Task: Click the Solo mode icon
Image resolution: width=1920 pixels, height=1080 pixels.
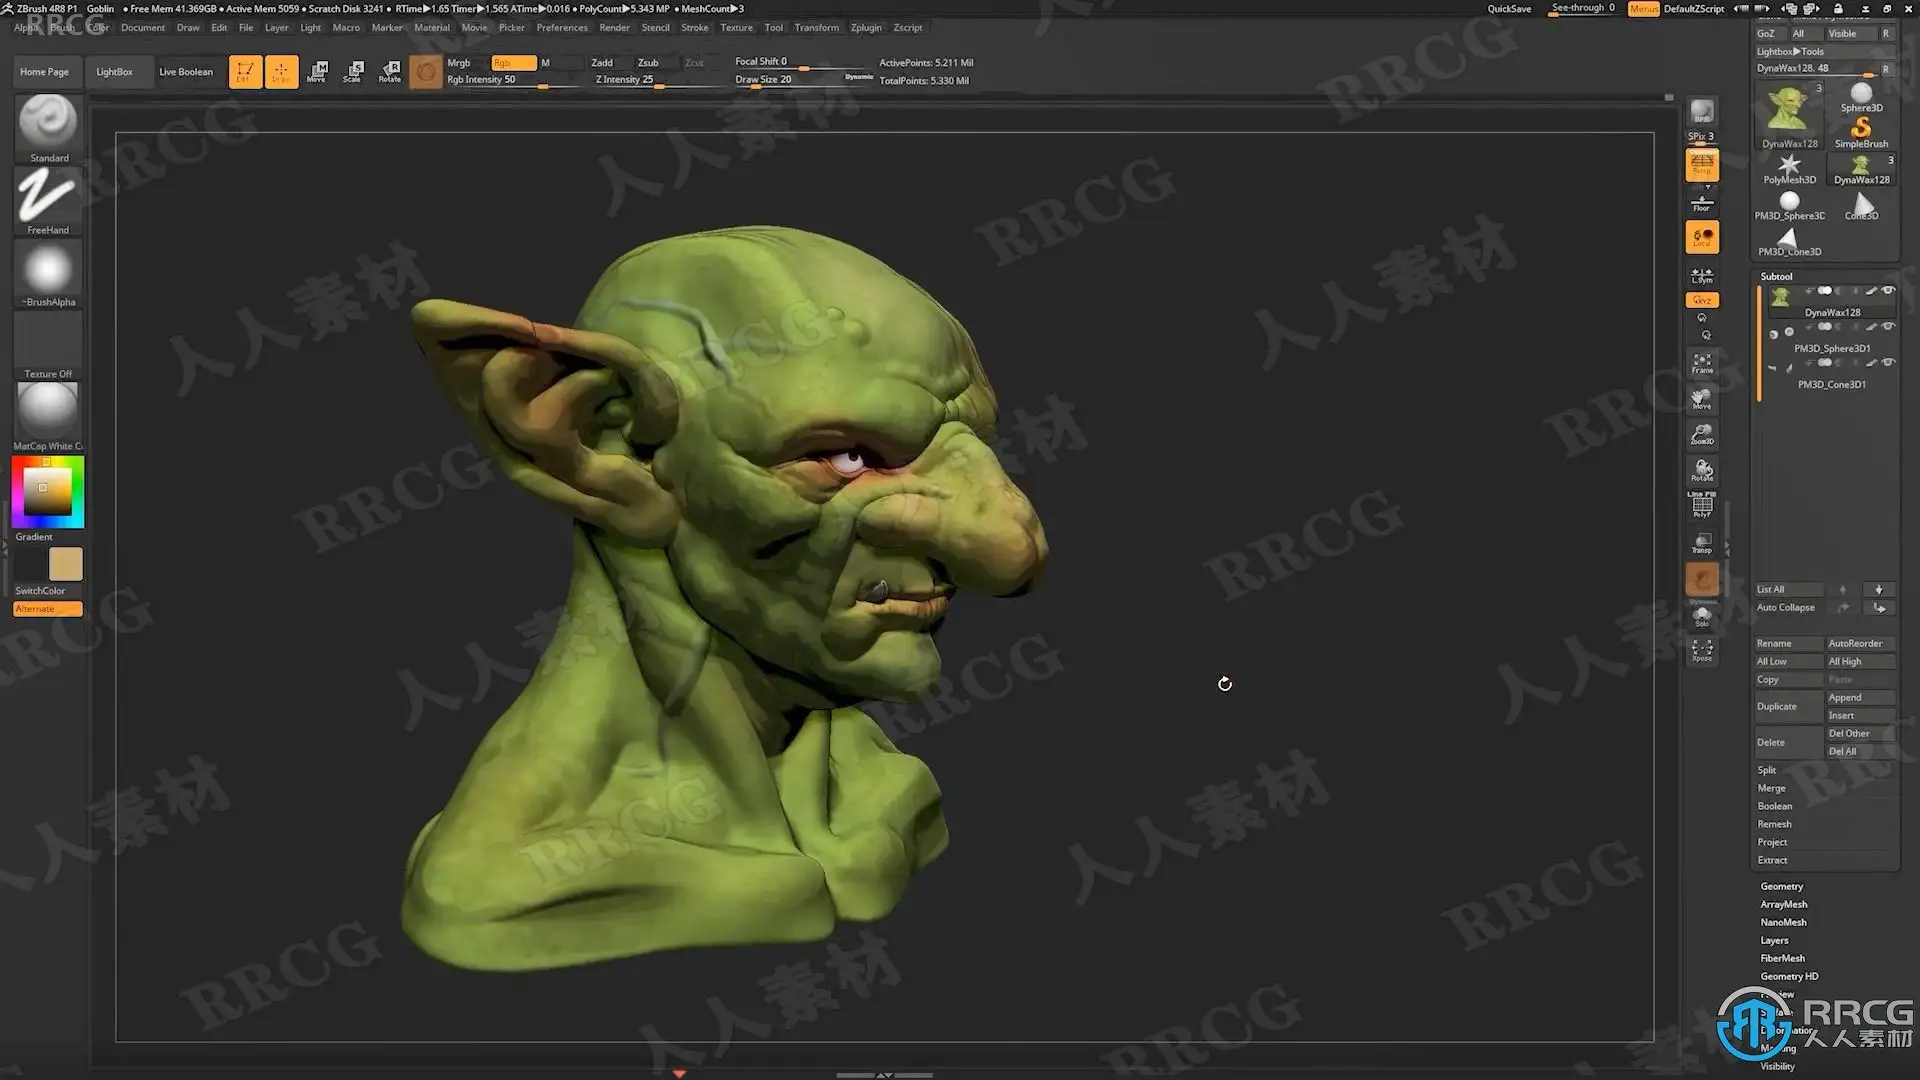Action: 1702,616
